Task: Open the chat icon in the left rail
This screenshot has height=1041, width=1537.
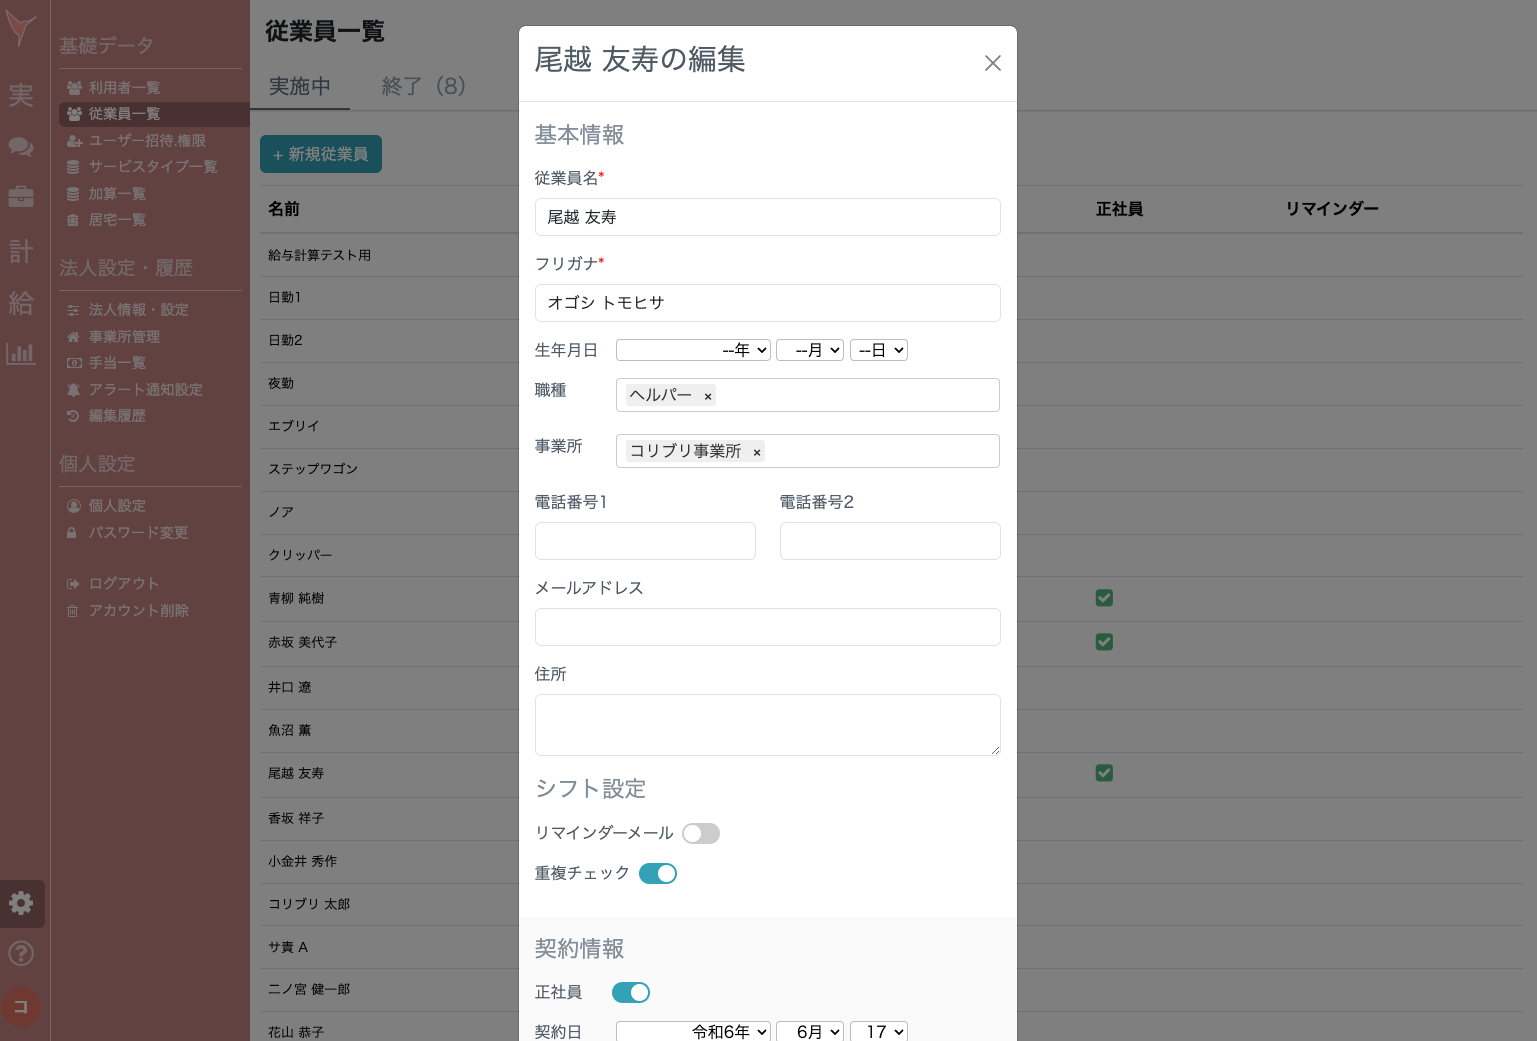Action: tap(20, 147)
